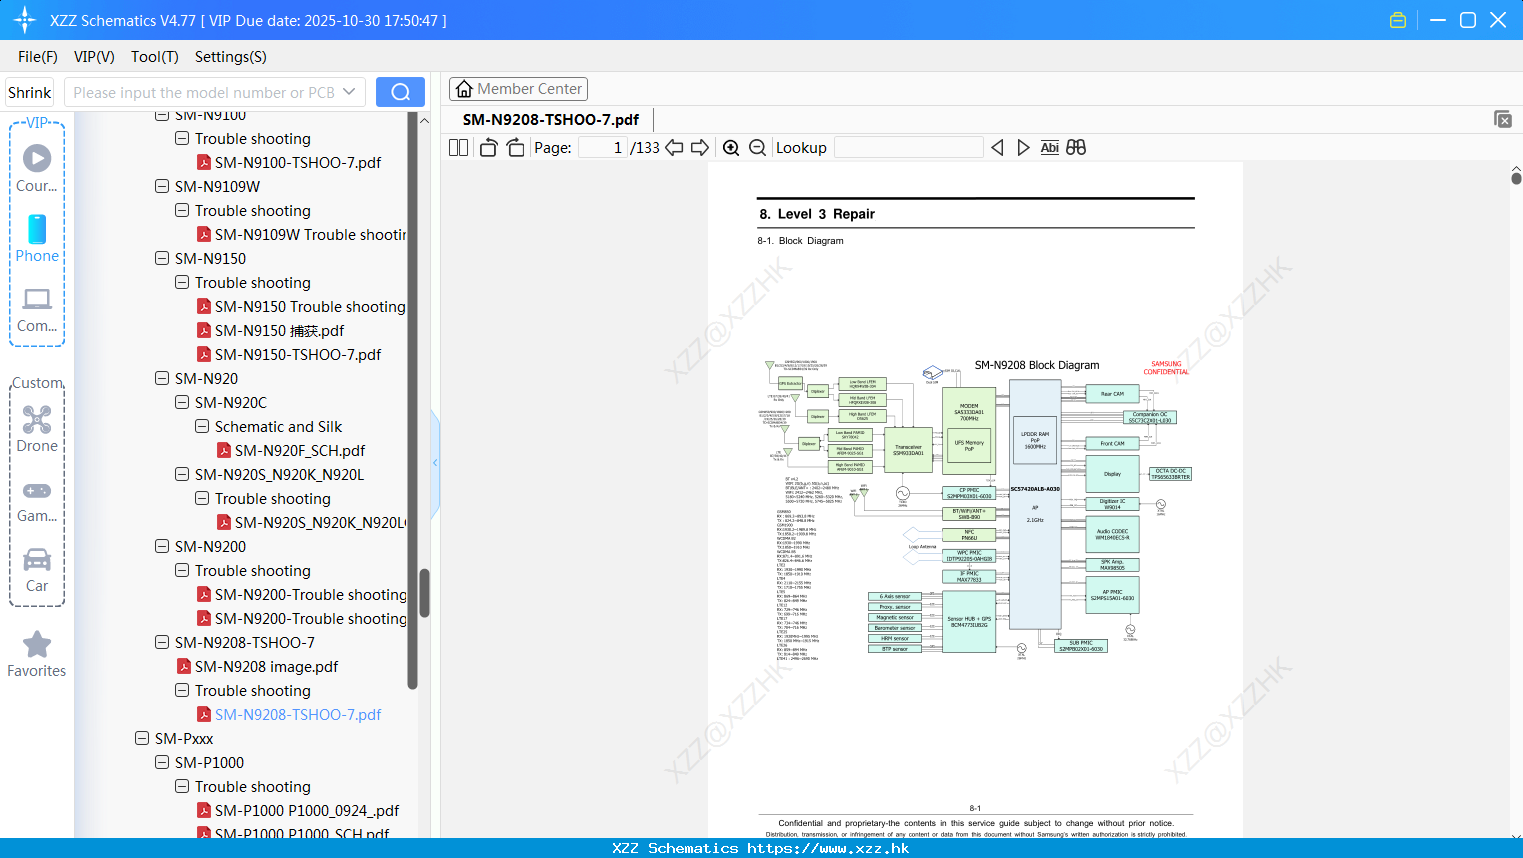The height and width of the screenshot is (858, 1523).
Task: Rotate page counterclockwise
Action: [x=488, y=147]
